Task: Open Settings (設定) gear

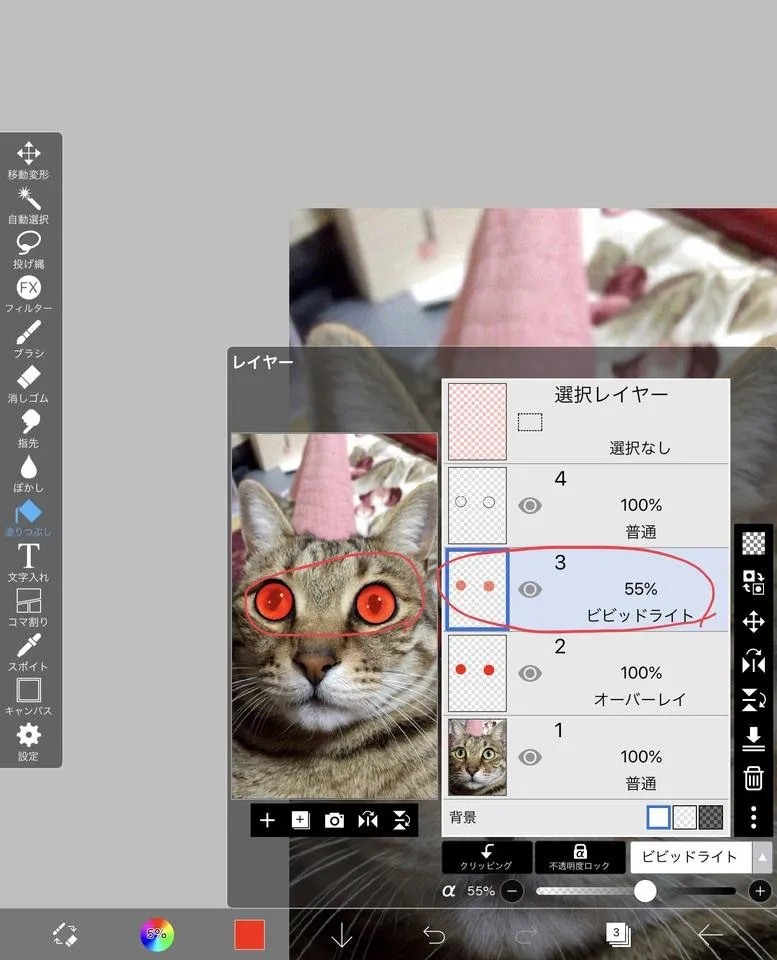Action: pyautogui.click(x=28, y=742)
